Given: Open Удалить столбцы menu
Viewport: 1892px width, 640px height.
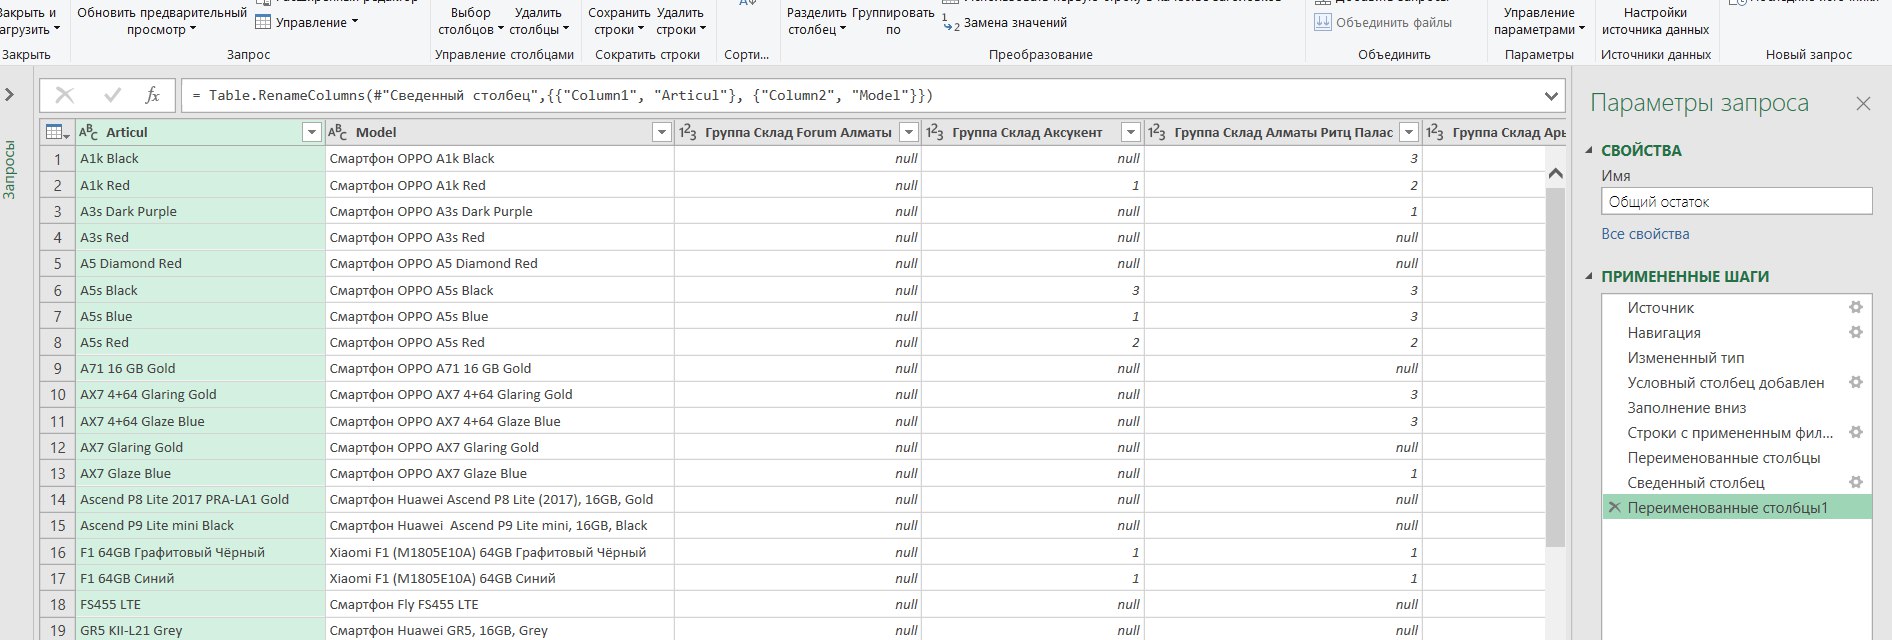Looking at the screenshot, I should pos(538,21).
